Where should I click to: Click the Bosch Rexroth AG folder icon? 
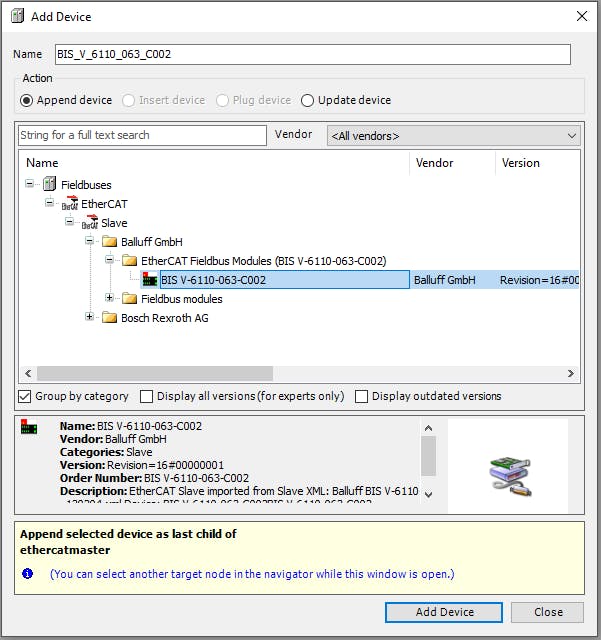coord(109,318)
